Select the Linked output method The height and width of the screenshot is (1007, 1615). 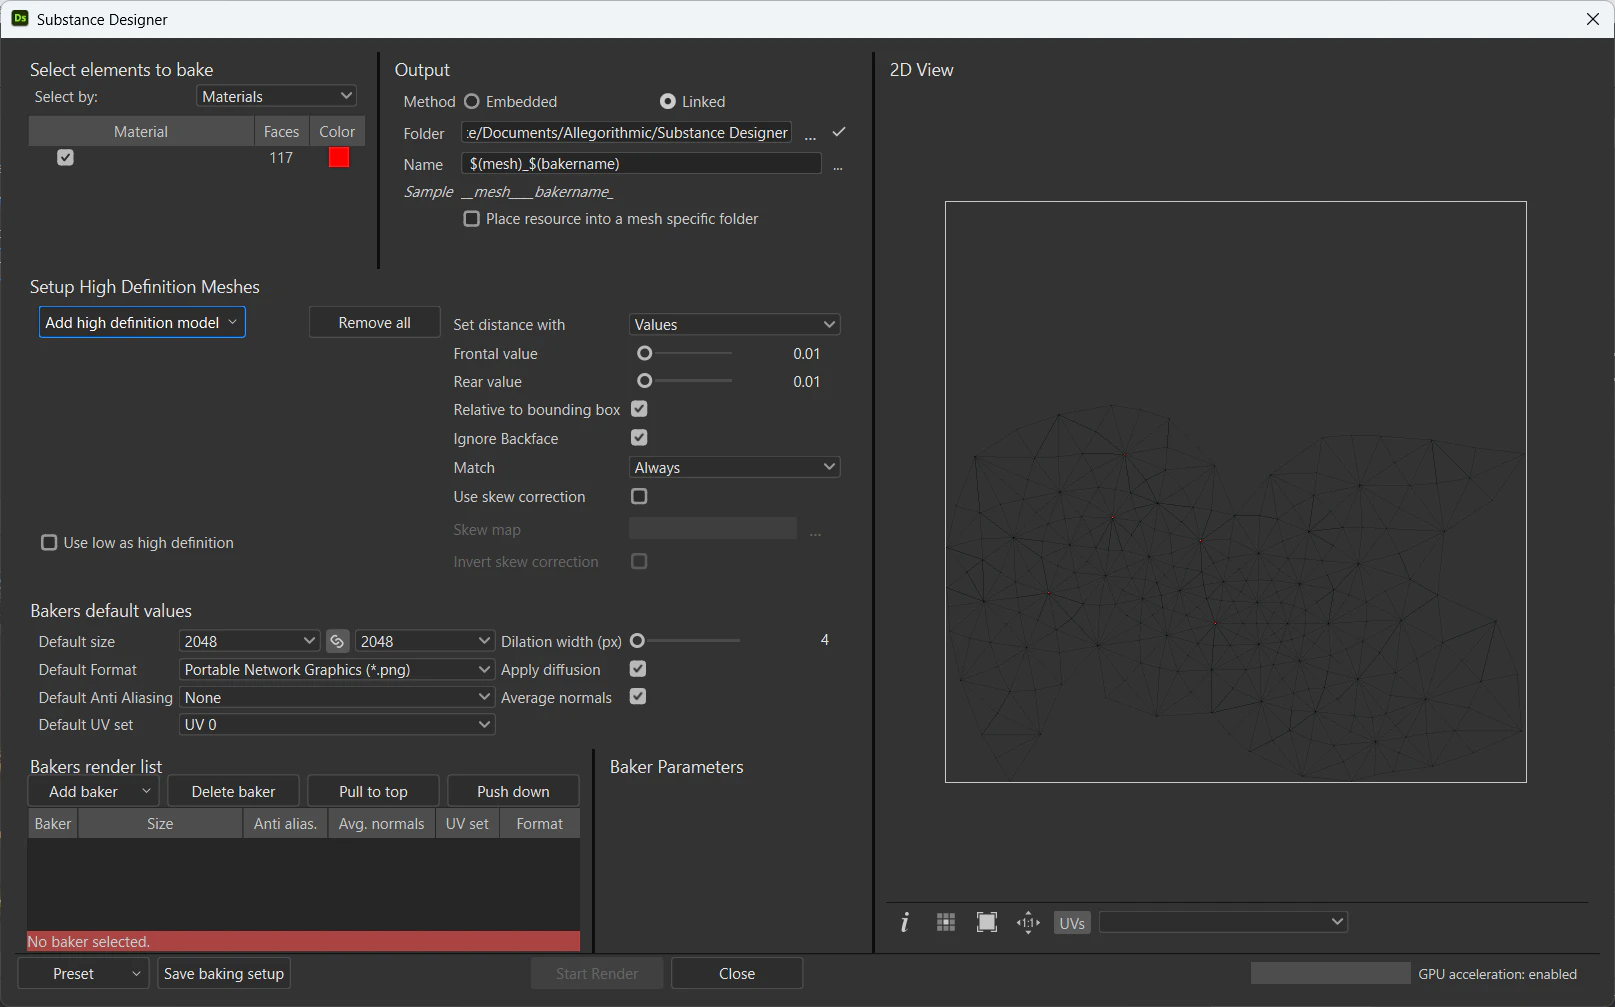point(668,102)
